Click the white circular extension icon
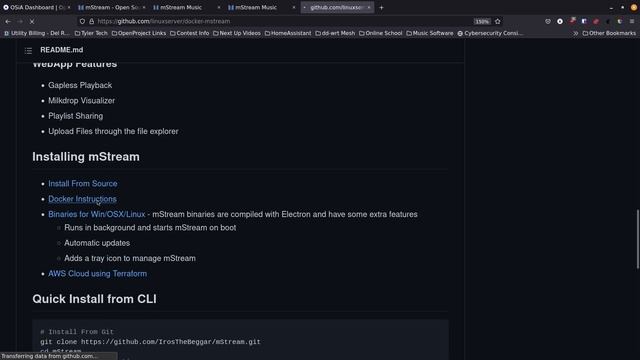Image resolution: width=640 pixels, height=360 pixels. pyautogui.click(x=560, y=21)
